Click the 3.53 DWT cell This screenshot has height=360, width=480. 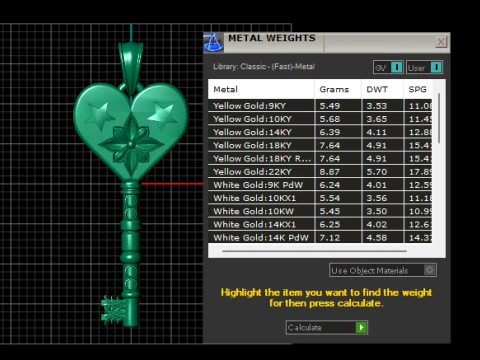coord(383,106)
